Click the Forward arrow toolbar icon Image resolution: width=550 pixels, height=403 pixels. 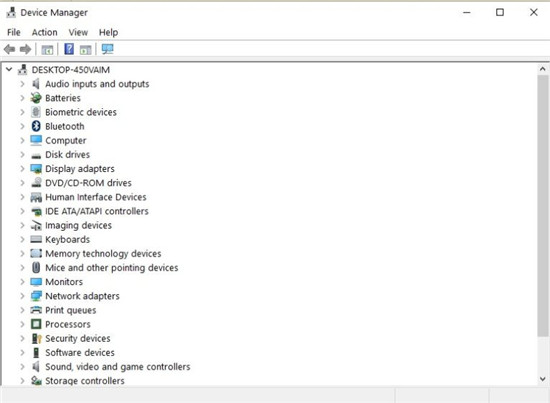25,49
